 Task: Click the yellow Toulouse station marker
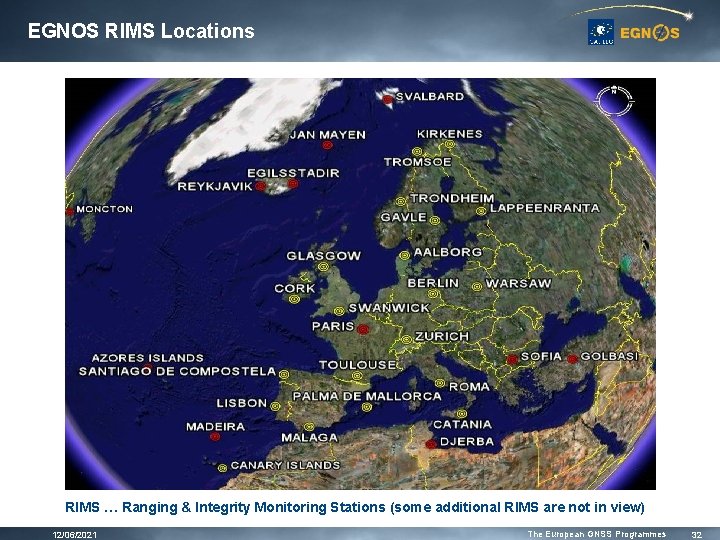click(357, 376)
